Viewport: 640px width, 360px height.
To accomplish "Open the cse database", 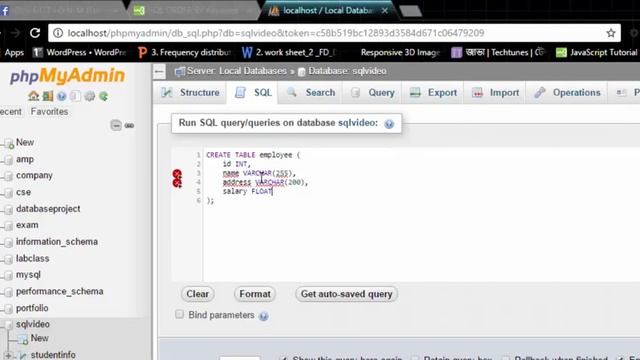I will [x=23, y=192].
